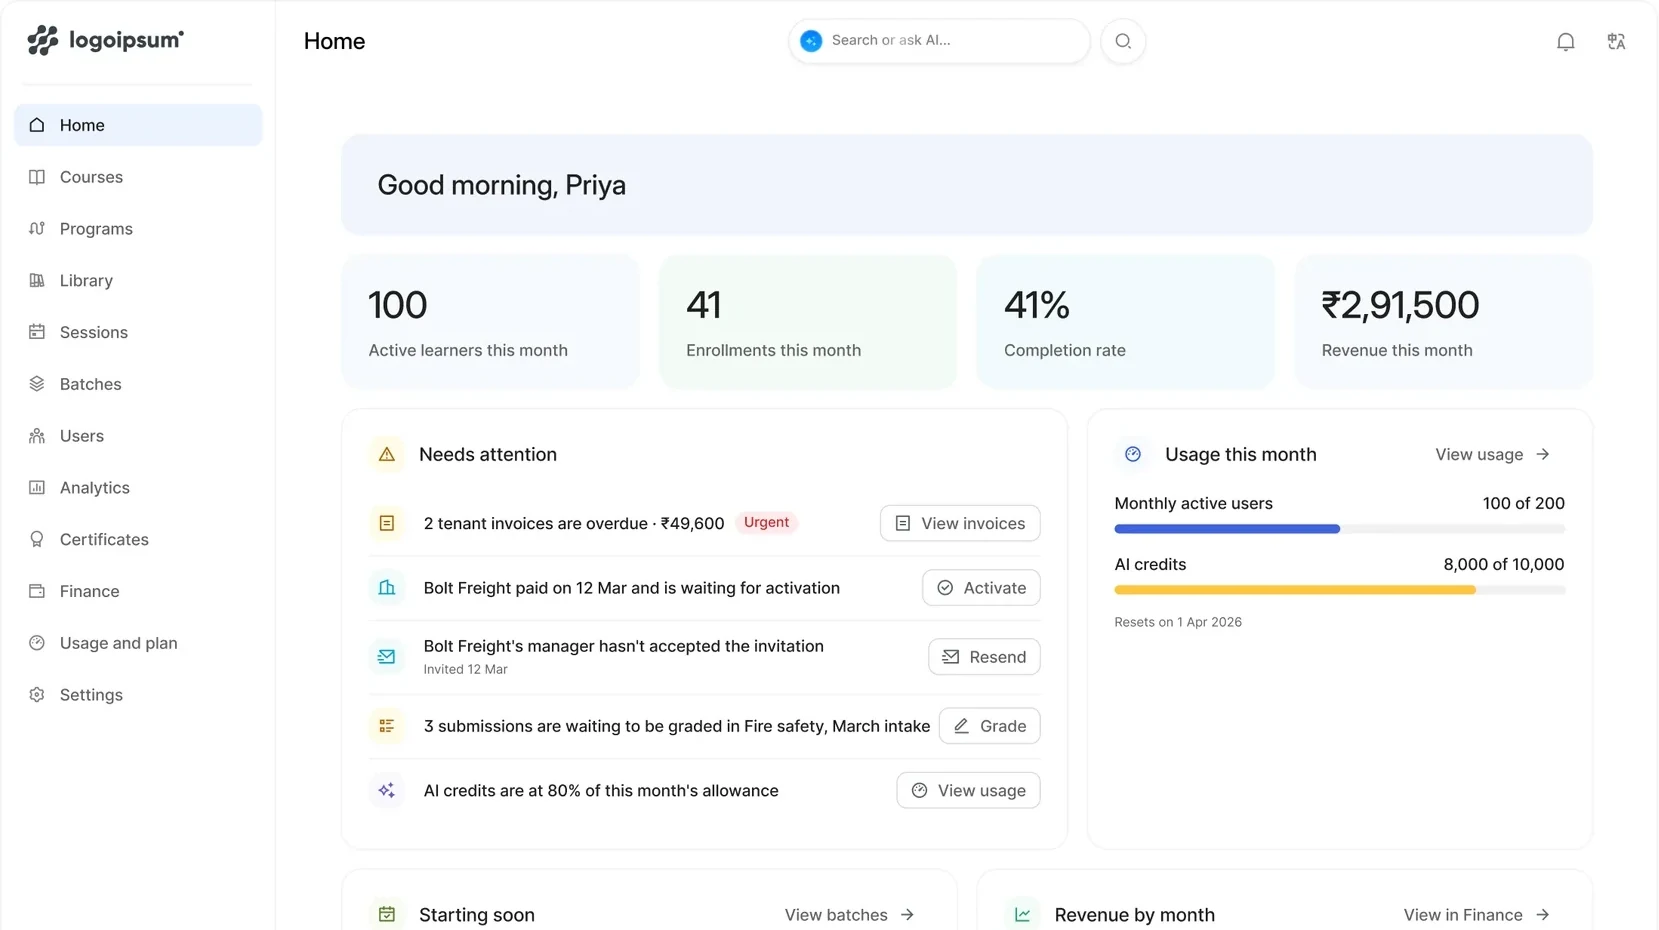Open the language translate icon
This screenshot has width=1659, height=930.
(x=1616, y=41)
